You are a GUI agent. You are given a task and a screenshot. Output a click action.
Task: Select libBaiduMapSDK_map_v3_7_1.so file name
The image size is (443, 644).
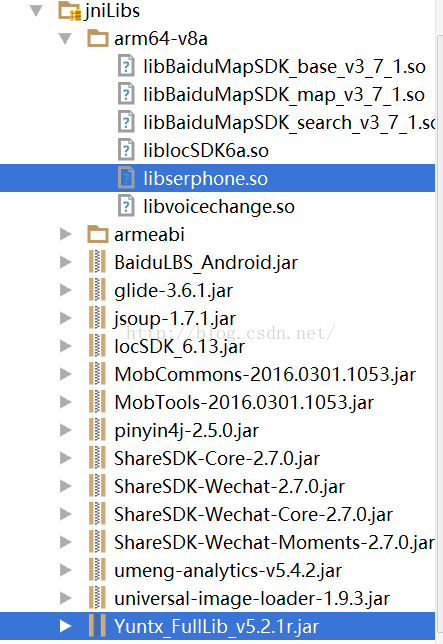pyautogui.click(x=284, y=94)
